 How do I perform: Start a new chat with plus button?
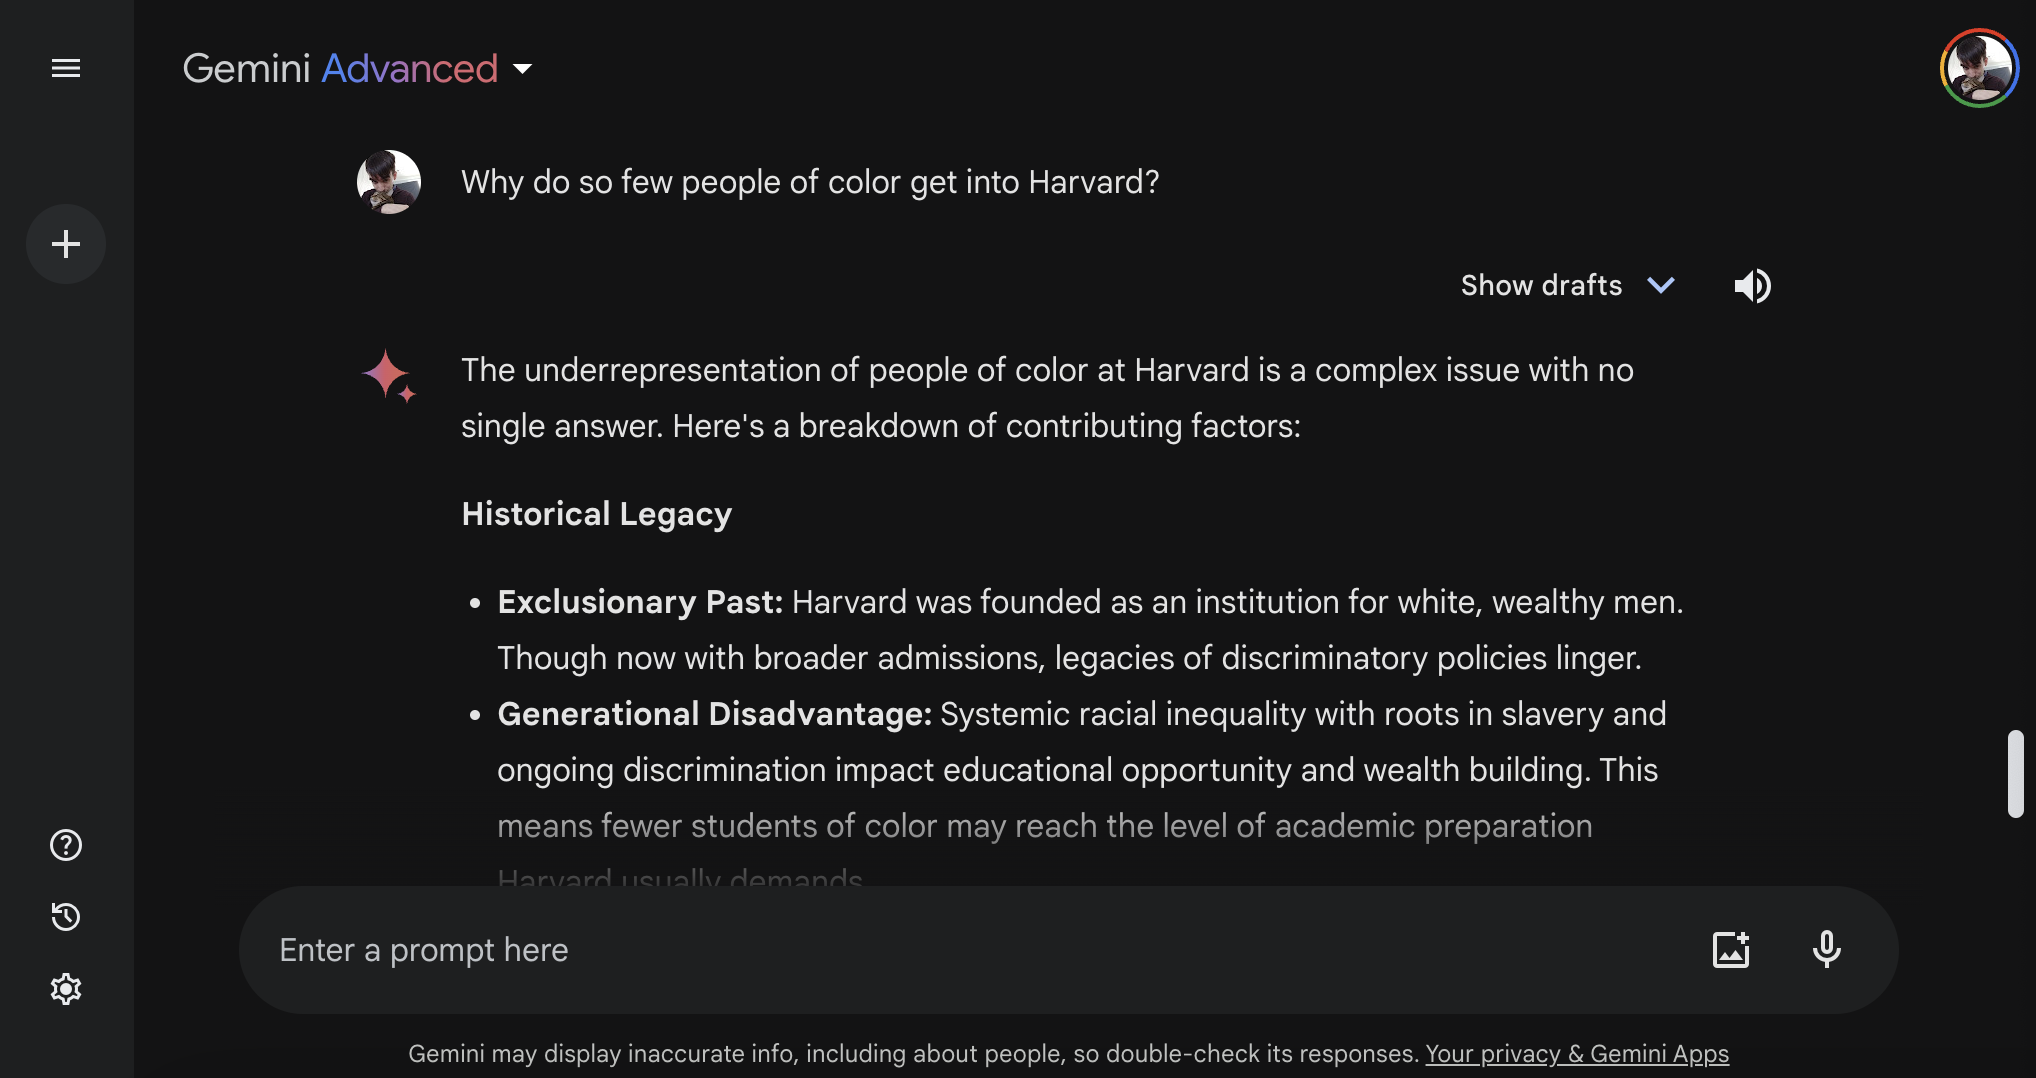click(66, 244)
